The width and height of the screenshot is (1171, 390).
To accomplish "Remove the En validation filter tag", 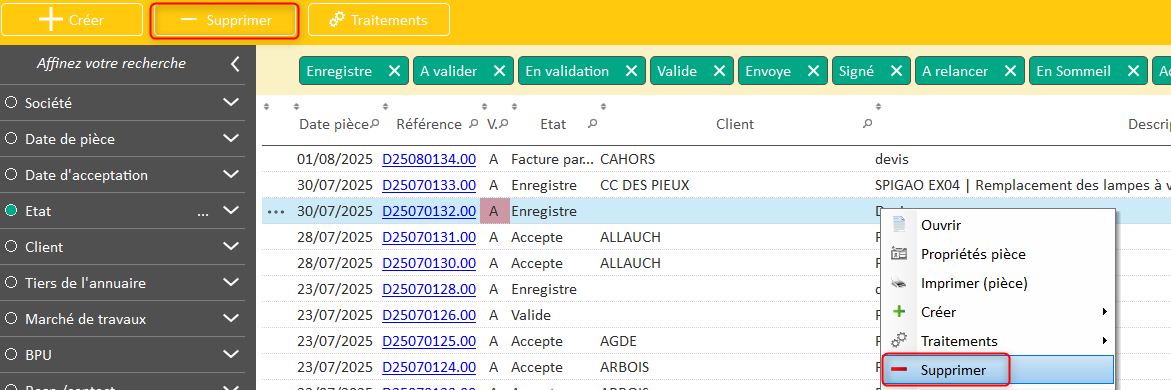I will tap(631, 71).
